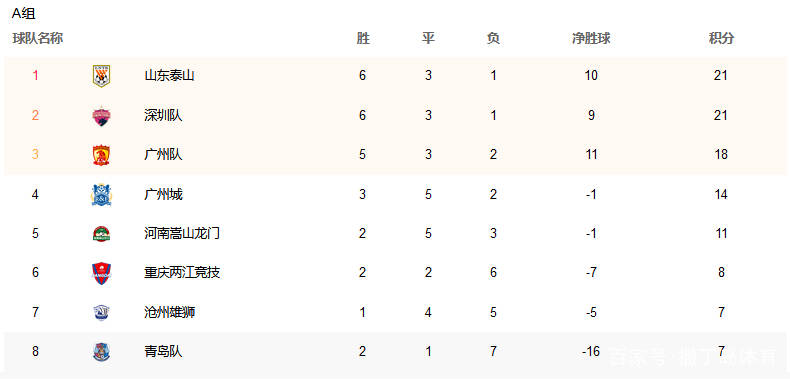Click the Cangzhou Mighty Lions logo
The height and width of the screenshot is (380, 790).
tap(101, 312)
